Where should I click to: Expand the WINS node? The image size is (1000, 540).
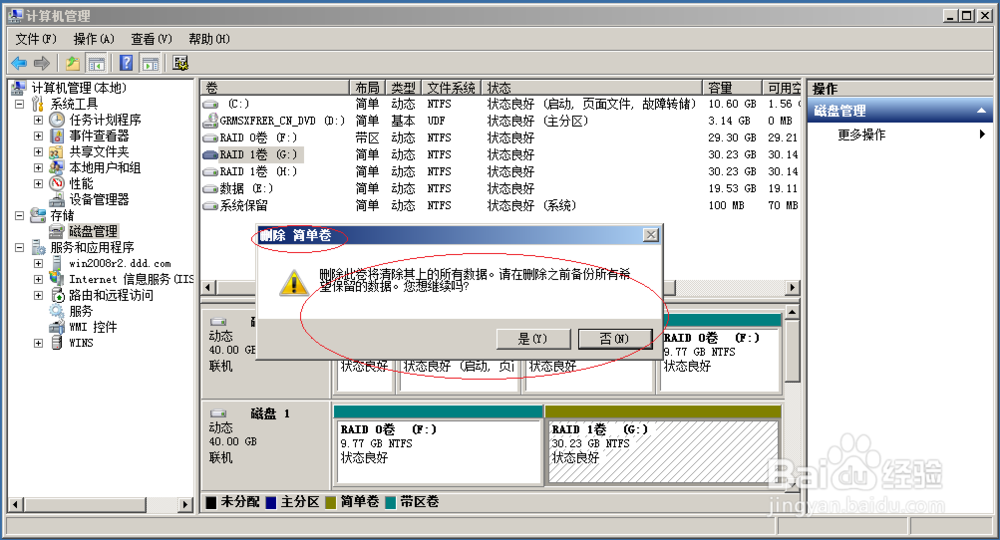(38, 342)
